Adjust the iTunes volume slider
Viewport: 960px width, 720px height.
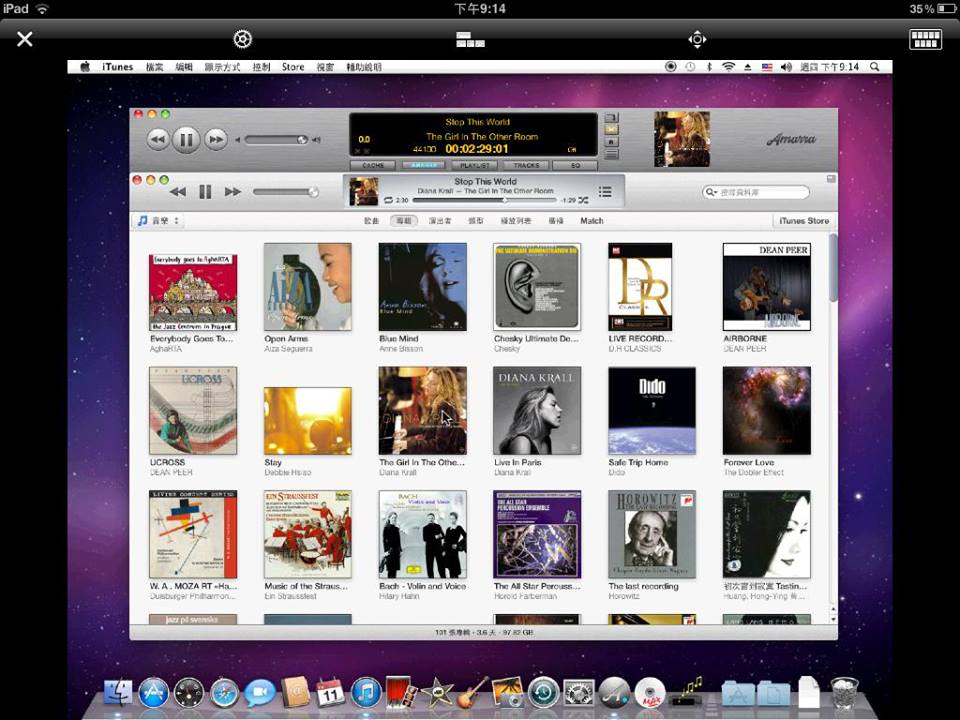tap(285, 192)
